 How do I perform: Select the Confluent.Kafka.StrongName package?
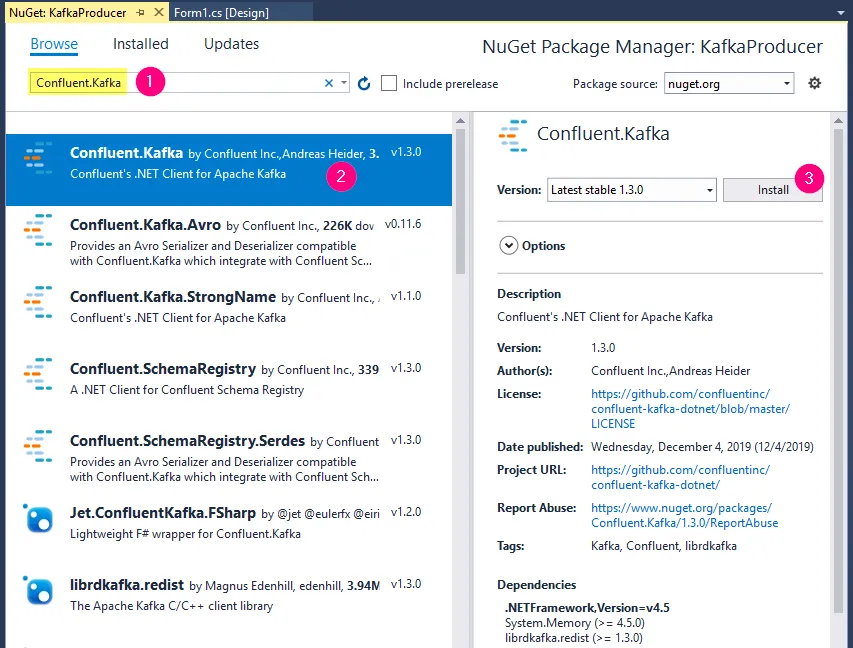point(228,313)
